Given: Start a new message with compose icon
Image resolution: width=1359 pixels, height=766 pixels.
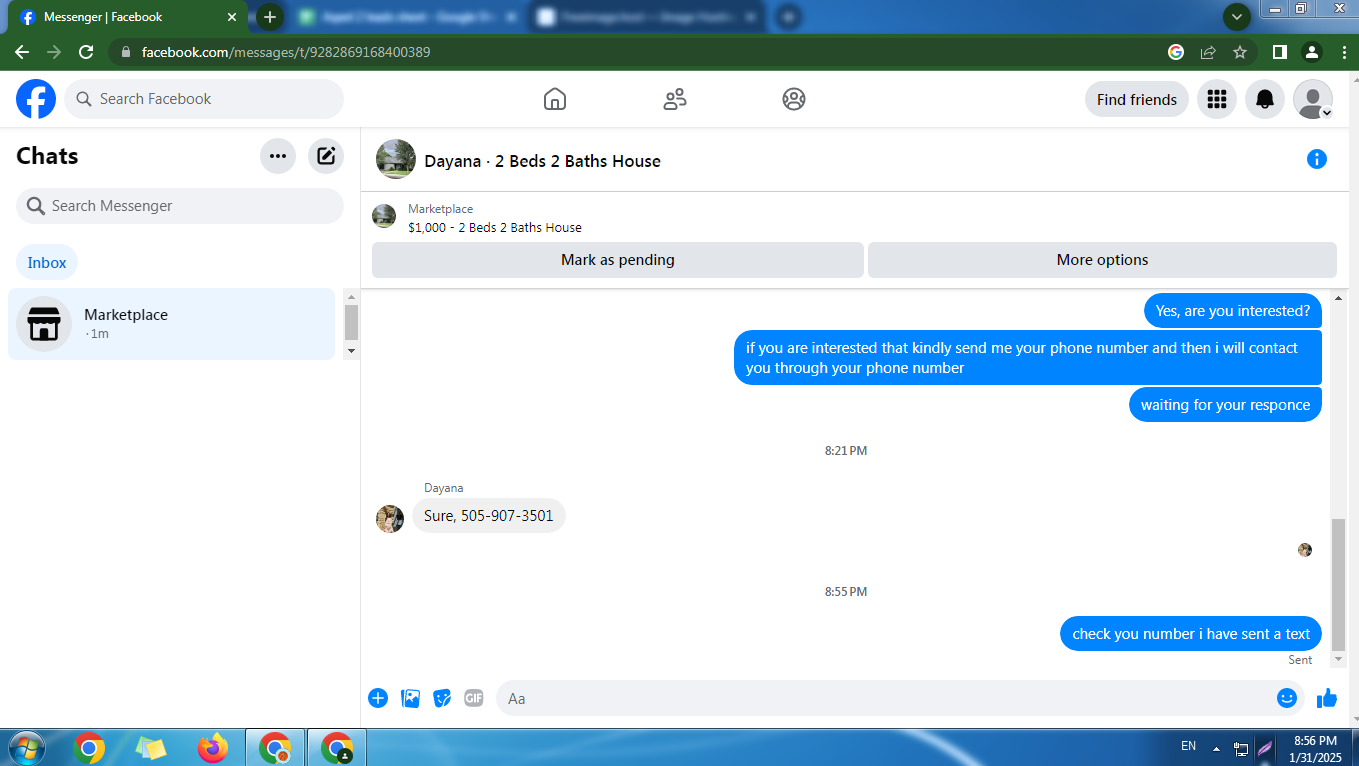Looking at the screenshot, I should click(x=326, y=156).
